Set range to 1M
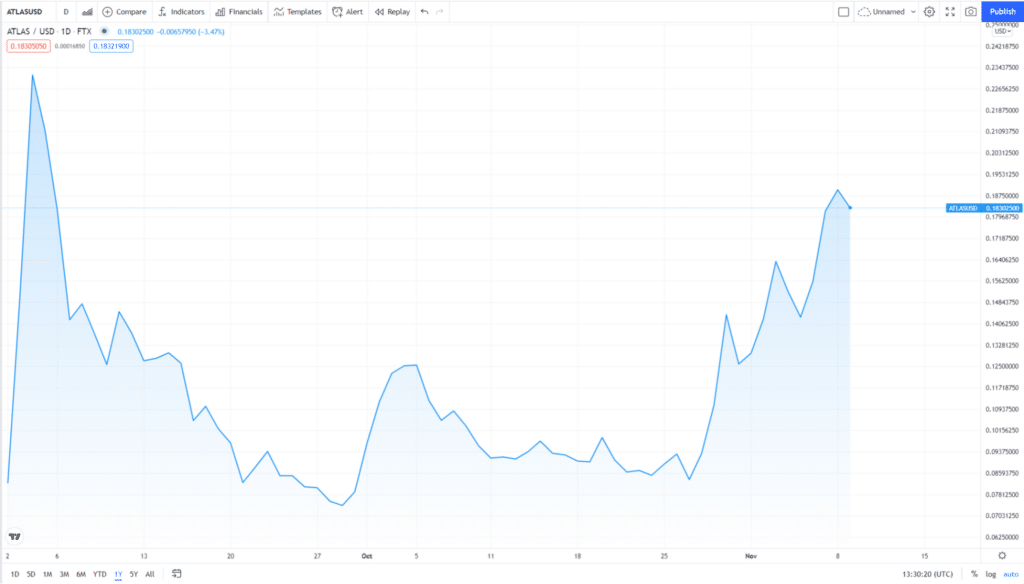The image size is (1024, 584). [x=48, y=574]
